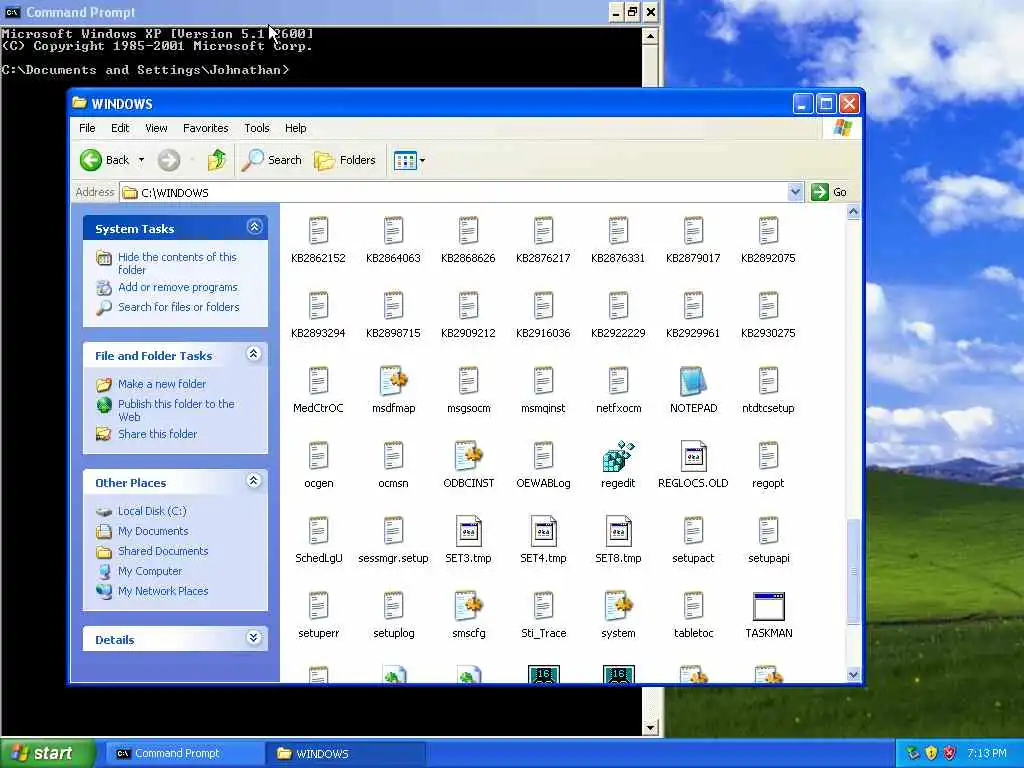
Task: Click Share this folder link
Action: tap(157, 434)
